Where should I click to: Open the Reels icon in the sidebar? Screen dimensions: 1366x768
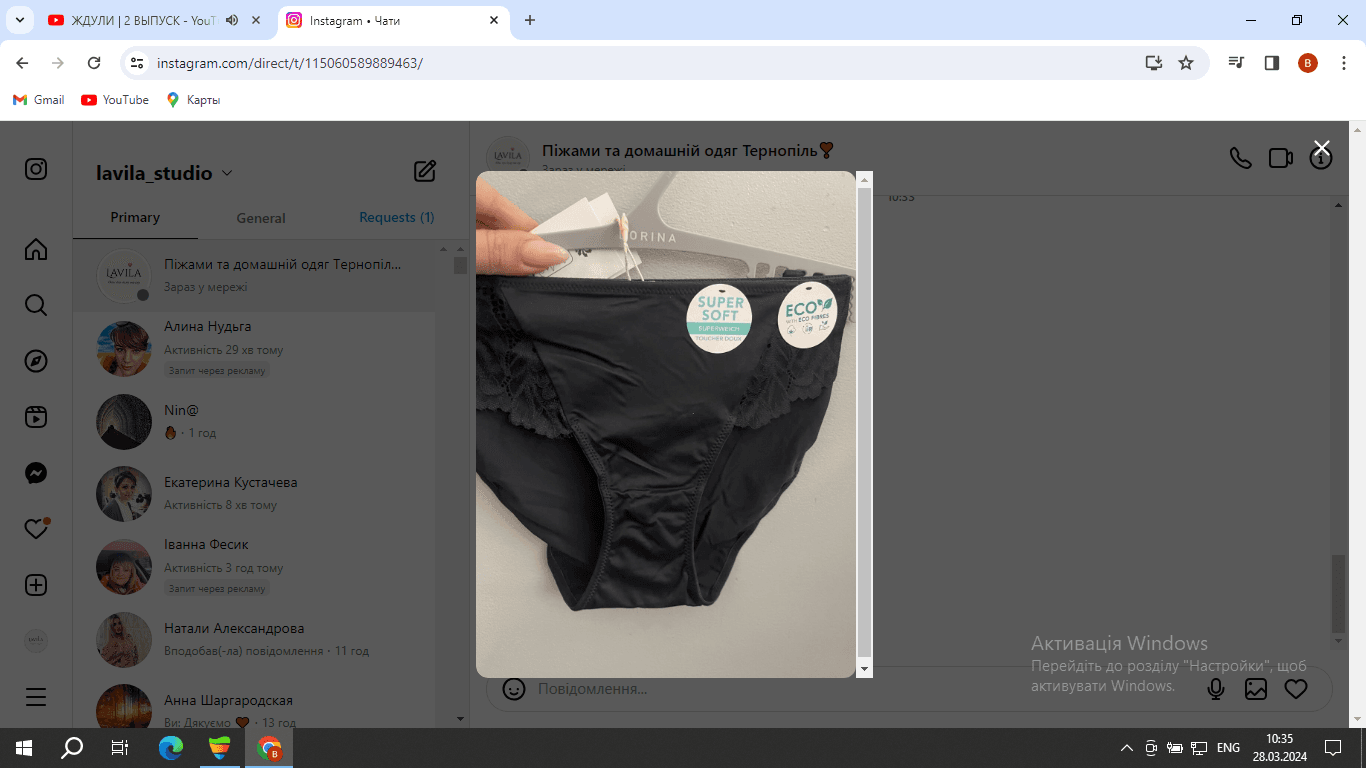36,417
